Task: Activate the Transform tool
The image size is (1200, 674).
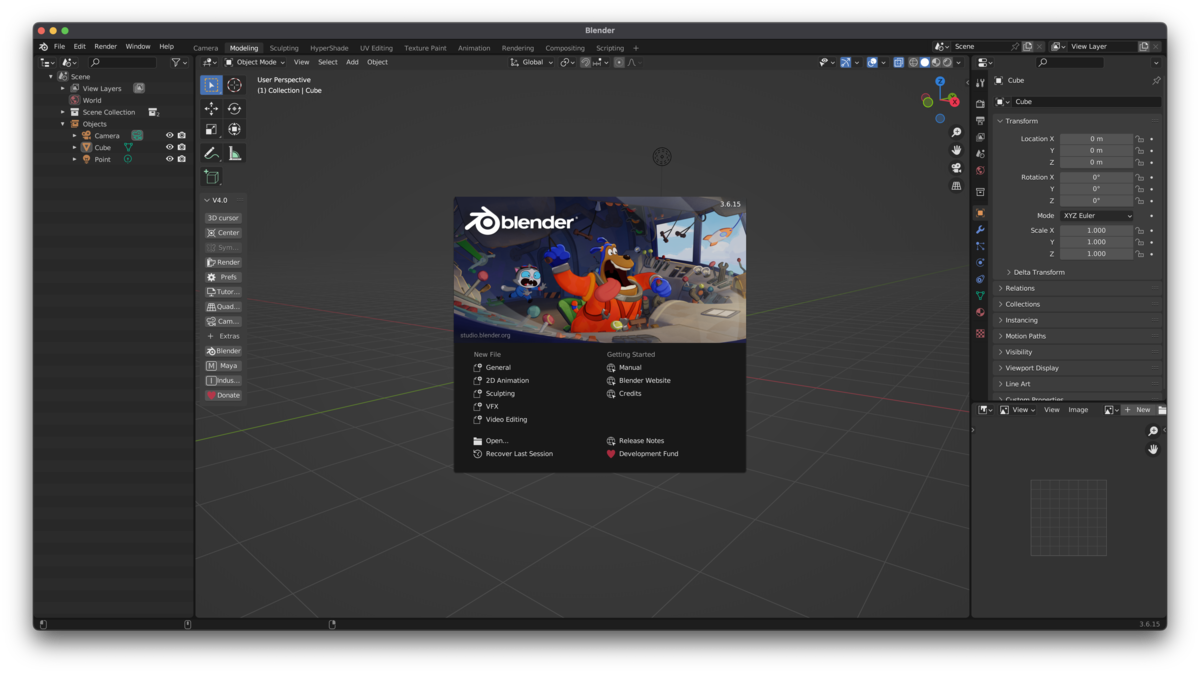Action: (234, 130)
